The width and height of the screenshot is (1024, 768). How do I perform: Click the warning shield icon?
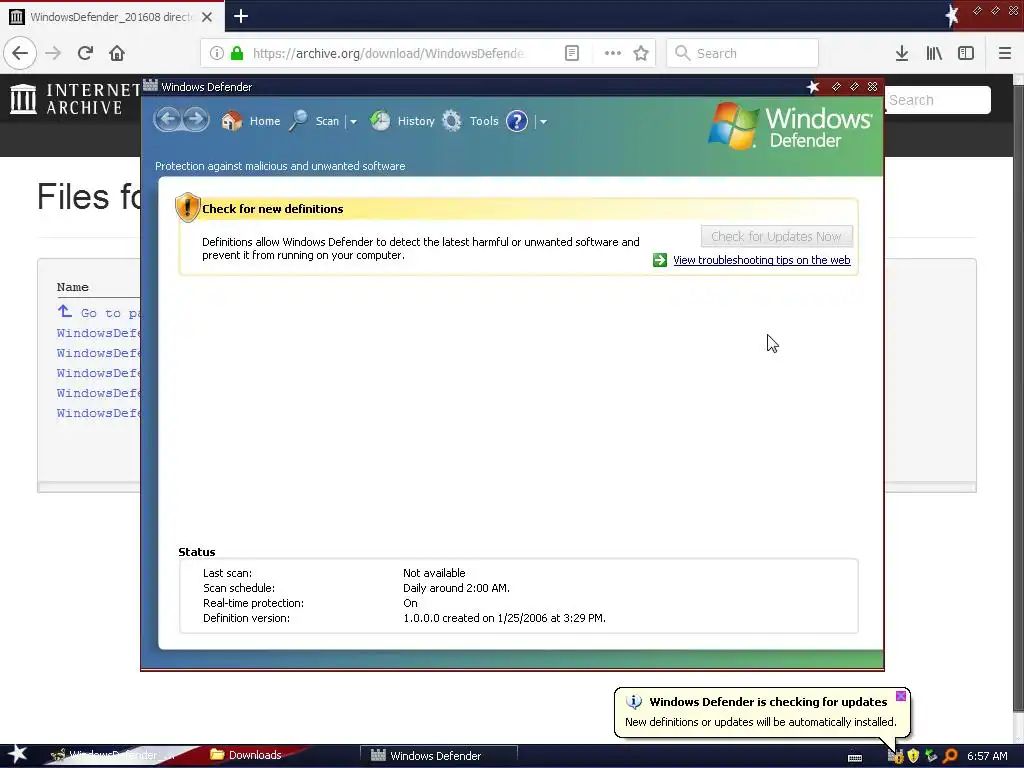pos(187,208)
